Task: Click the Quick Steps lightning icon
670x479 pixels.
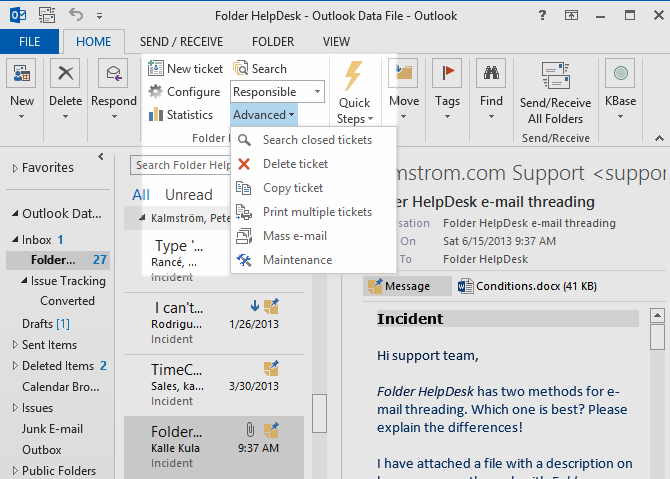Action: (x=354, y=76)
